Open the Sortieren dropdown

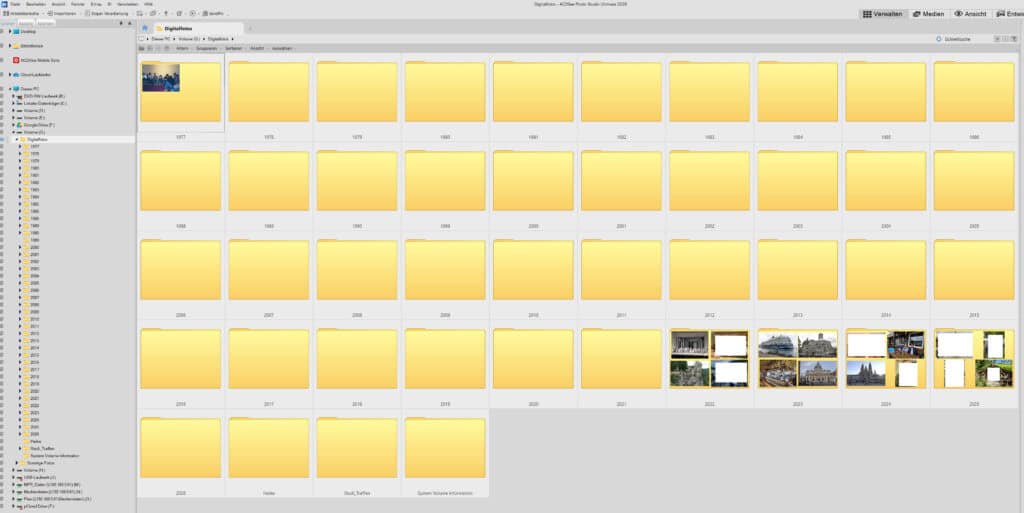coord(230,48)
